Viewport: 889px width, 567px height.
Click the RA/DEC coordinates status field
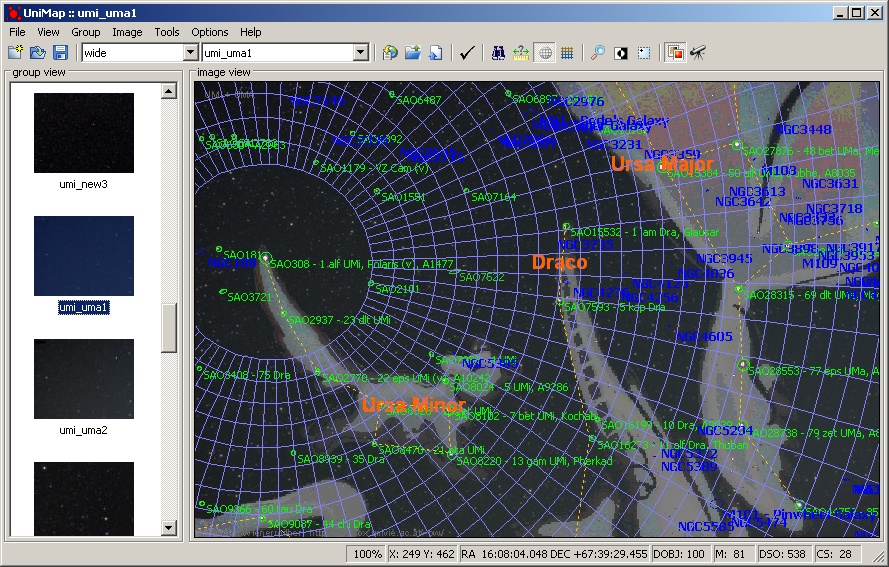coord(554,554)
